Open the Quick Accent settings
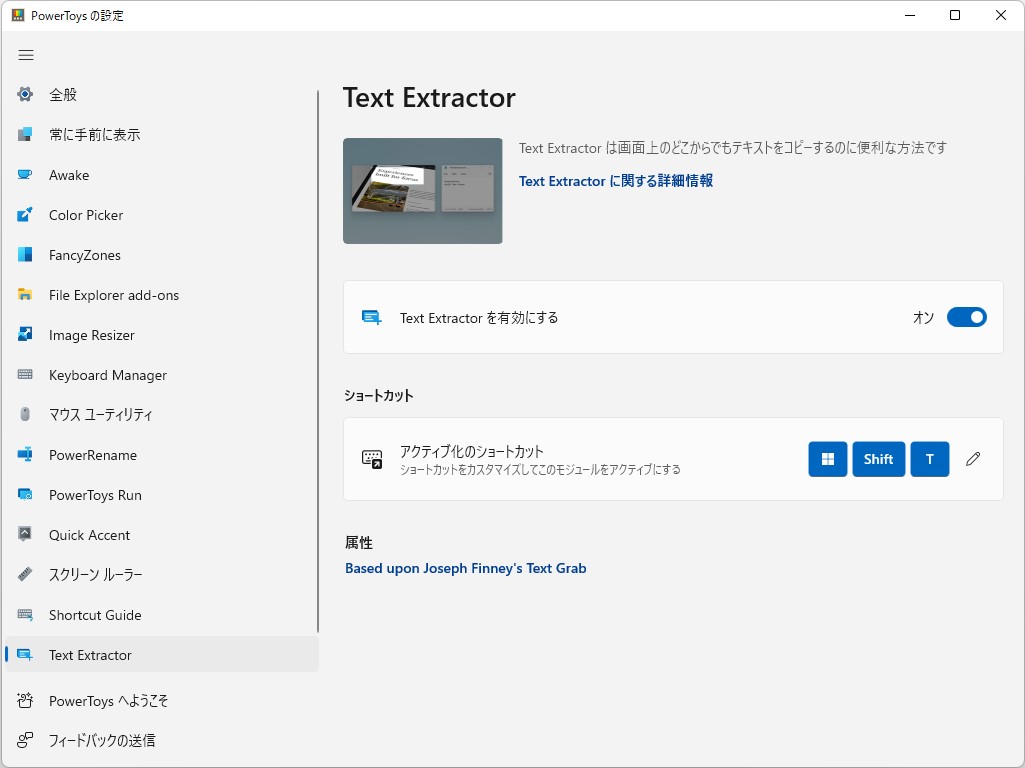1025x768 pixels. (89, 535)
